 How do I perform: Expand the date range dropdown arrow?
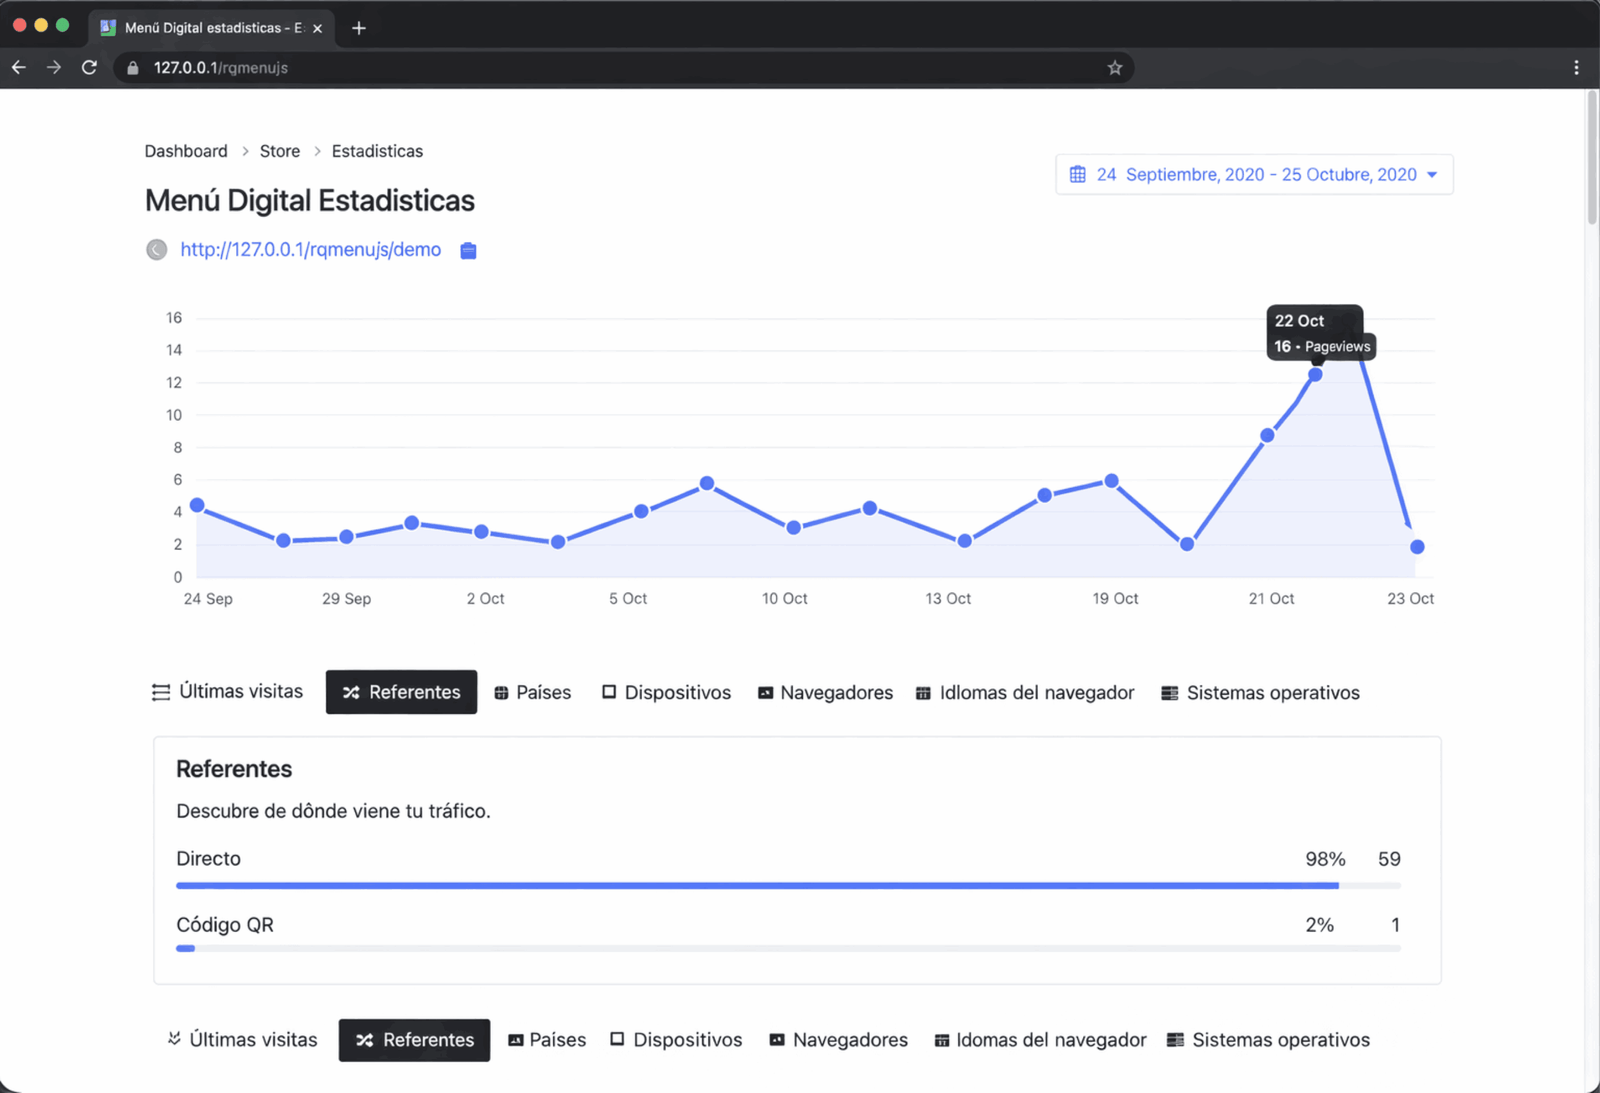coord(1432,175)
